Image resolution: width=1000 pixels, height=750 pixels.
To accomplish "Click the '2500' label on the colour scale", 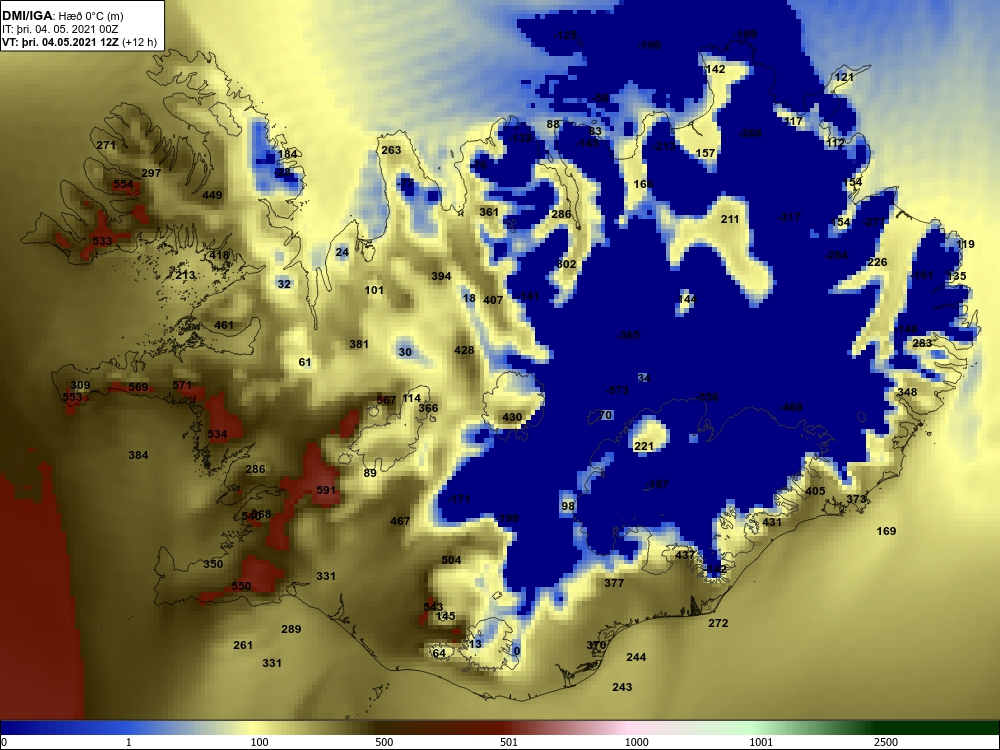I will click(886, 742).
